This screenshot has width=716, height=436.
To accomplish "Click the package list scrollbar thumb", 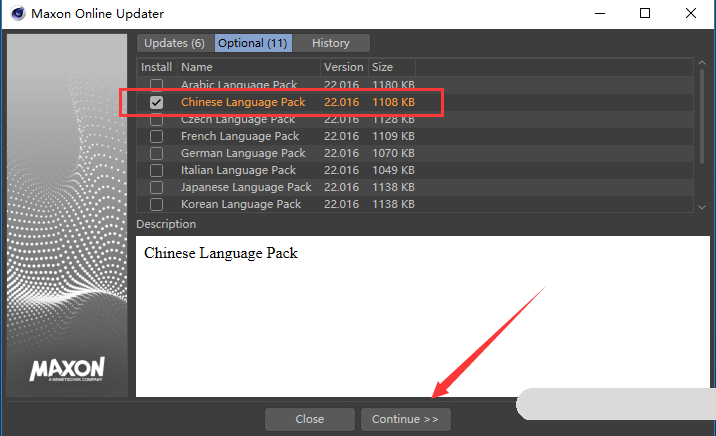I will point(702,116).
